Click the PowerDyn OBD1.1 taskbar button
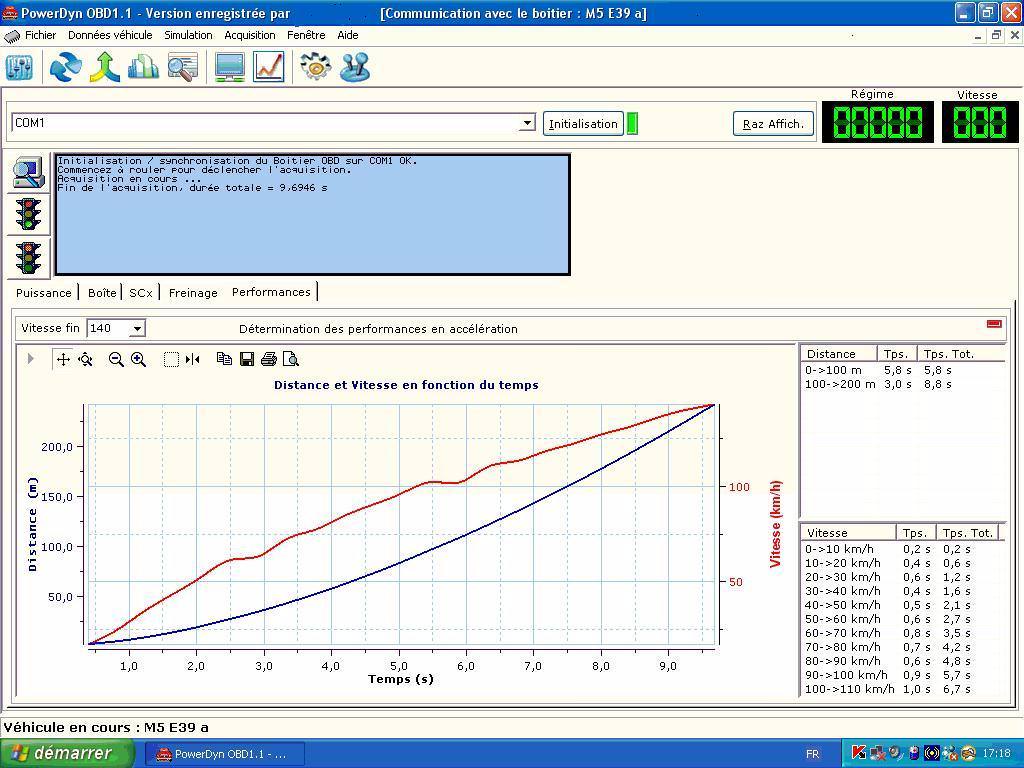 point(224,754)
